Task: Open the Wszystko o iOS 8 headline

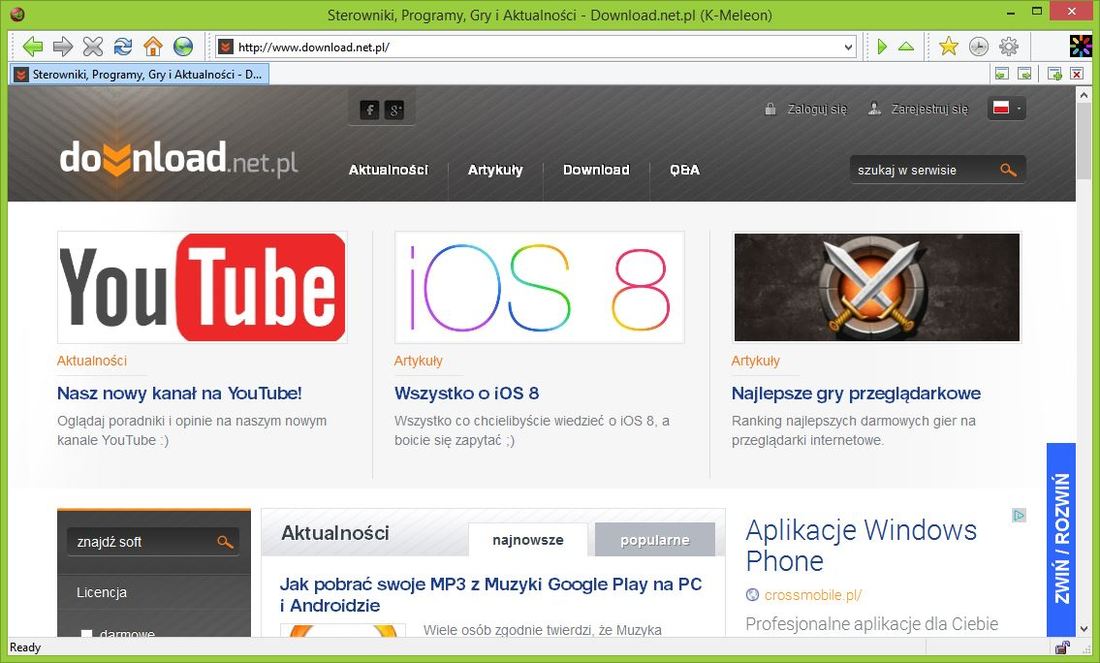Action: pyautogui.click(x=467, y=393)
